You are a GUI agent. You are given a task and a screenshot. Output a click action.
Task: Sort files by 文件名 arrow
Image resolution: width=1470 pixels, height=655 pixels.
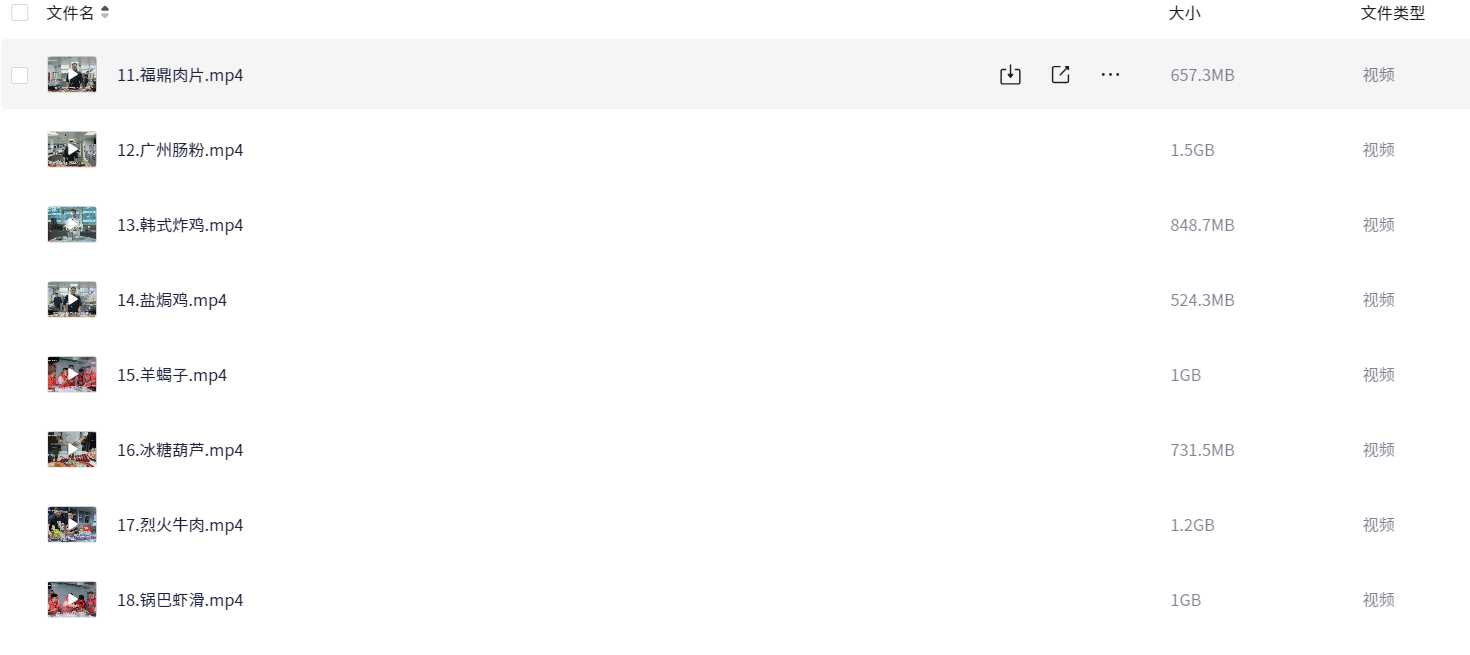tap(106, 13)
